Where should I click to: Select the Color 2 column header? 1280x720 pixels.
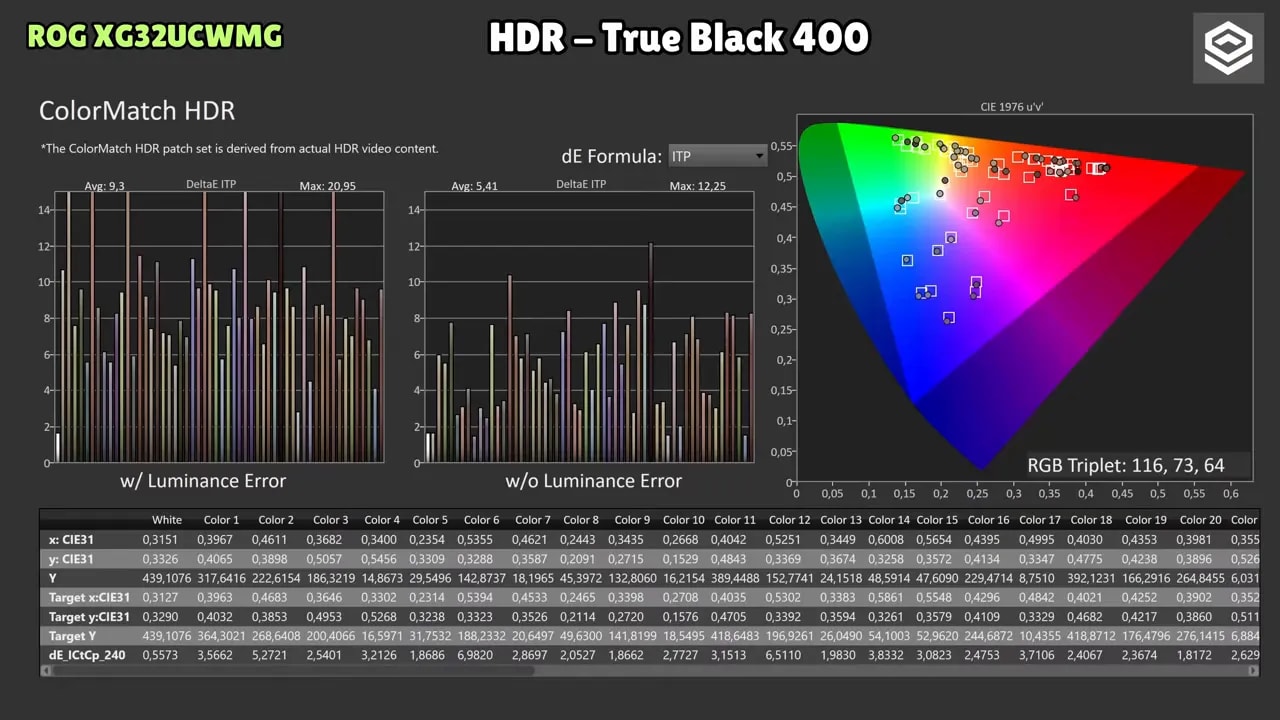(x=276, y=520)
